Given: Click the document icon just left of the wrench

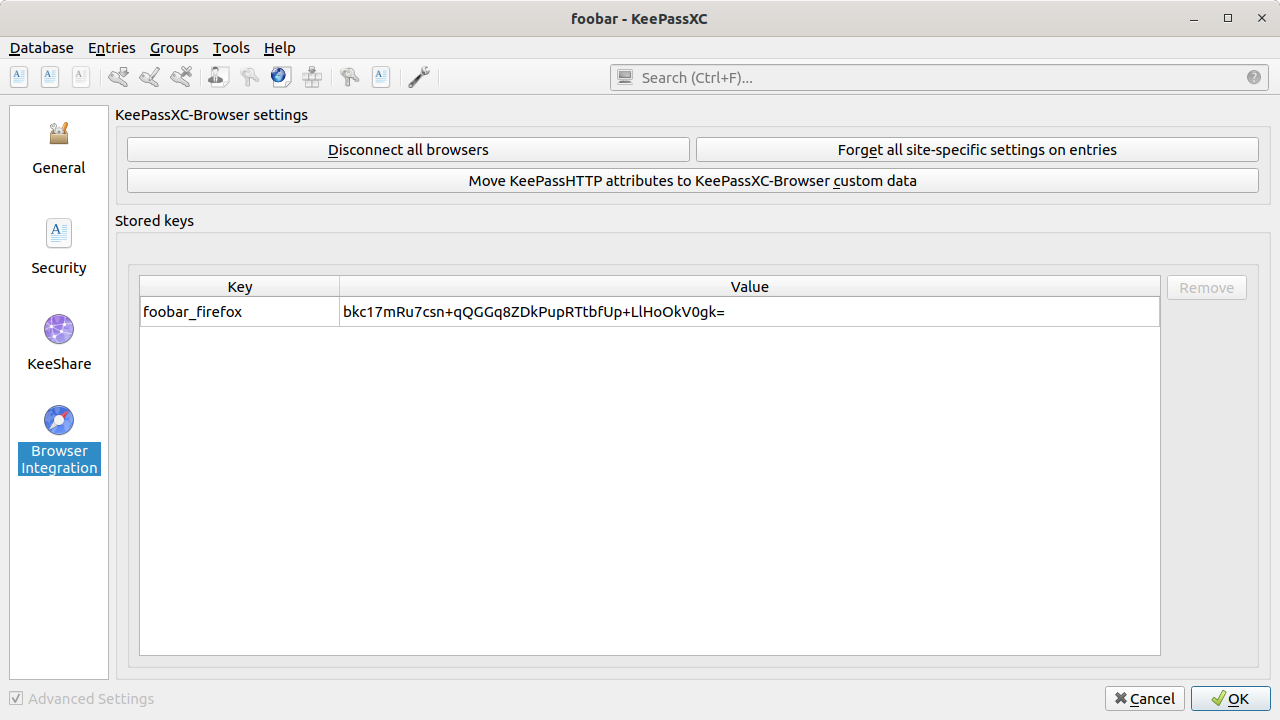Looking at the screenshot, I should (381, 77).
